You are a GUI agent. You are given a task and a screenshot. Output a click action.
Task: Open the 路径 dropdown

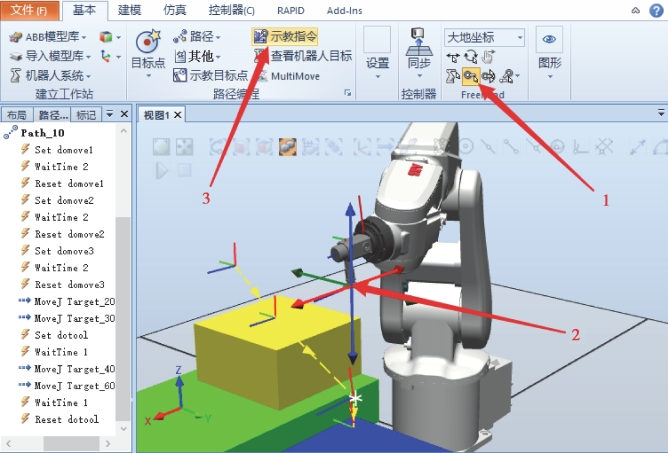coord(197,37)
